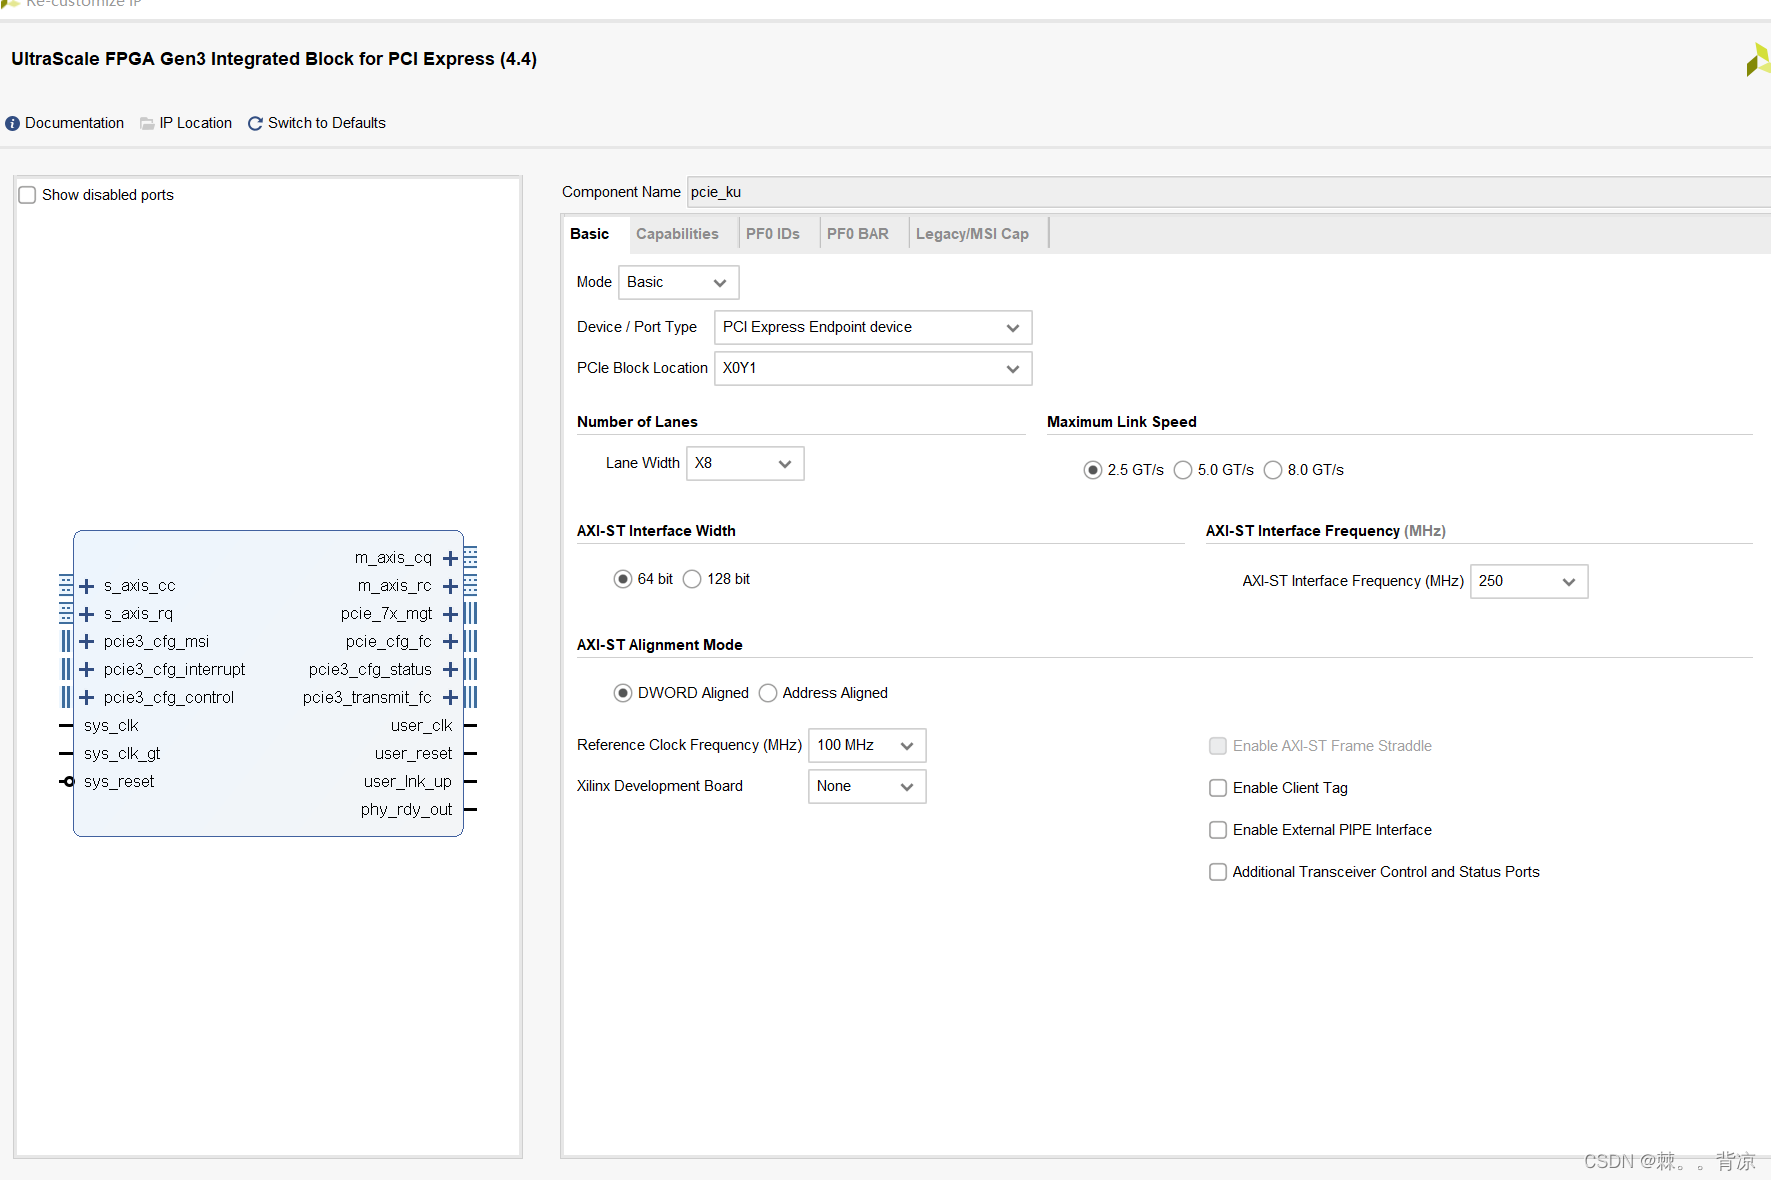Choose 128 bit interface width
1771x1180 pixels.
click(x=692, y=579)
